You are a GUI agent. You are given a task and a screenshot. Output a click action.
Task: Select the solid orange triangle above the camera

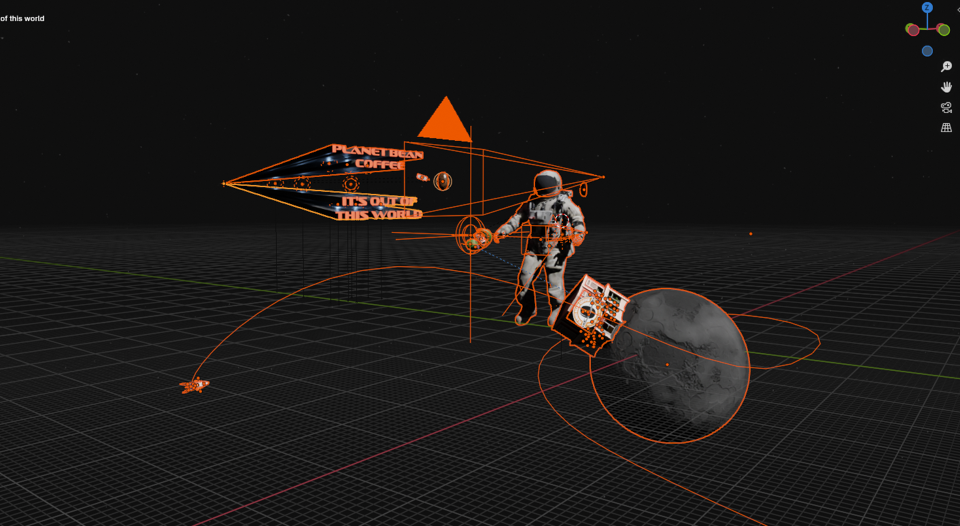coord(445,119)
